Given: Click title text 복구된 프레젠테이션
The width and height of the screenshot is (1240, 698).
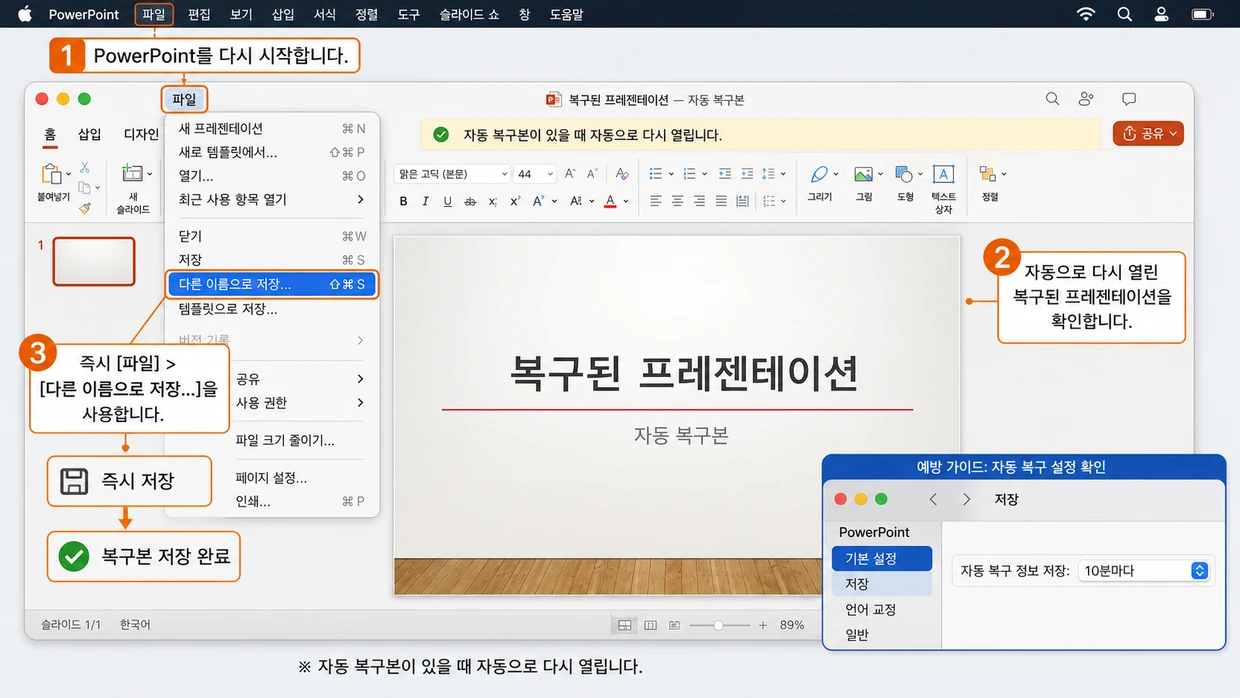Looking at the screenshot, I should point(685,372).
